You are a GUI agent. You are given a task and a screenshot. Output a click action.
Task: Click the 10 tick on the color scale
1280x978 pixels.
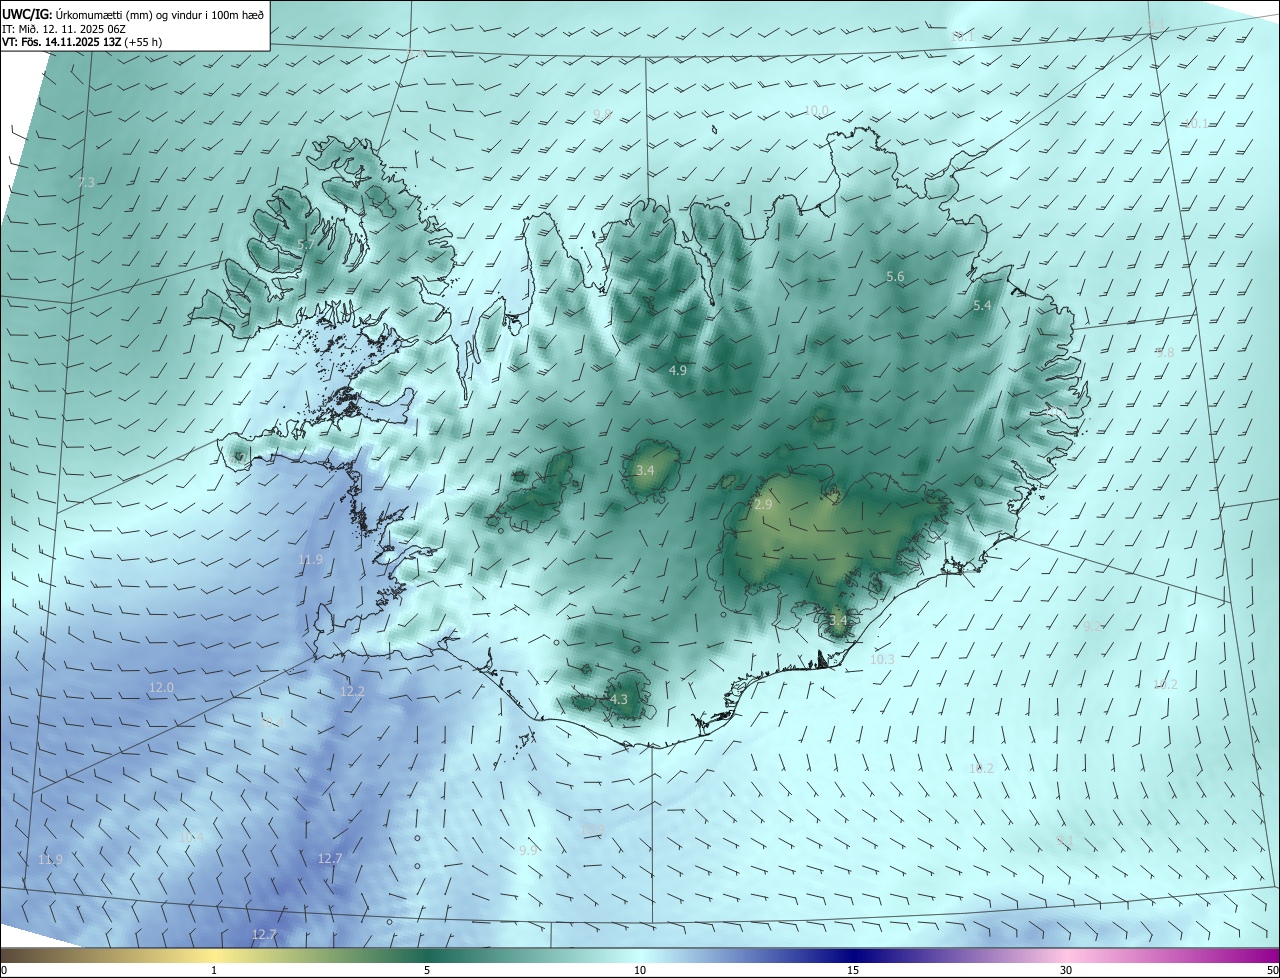(x=640, y=971)
